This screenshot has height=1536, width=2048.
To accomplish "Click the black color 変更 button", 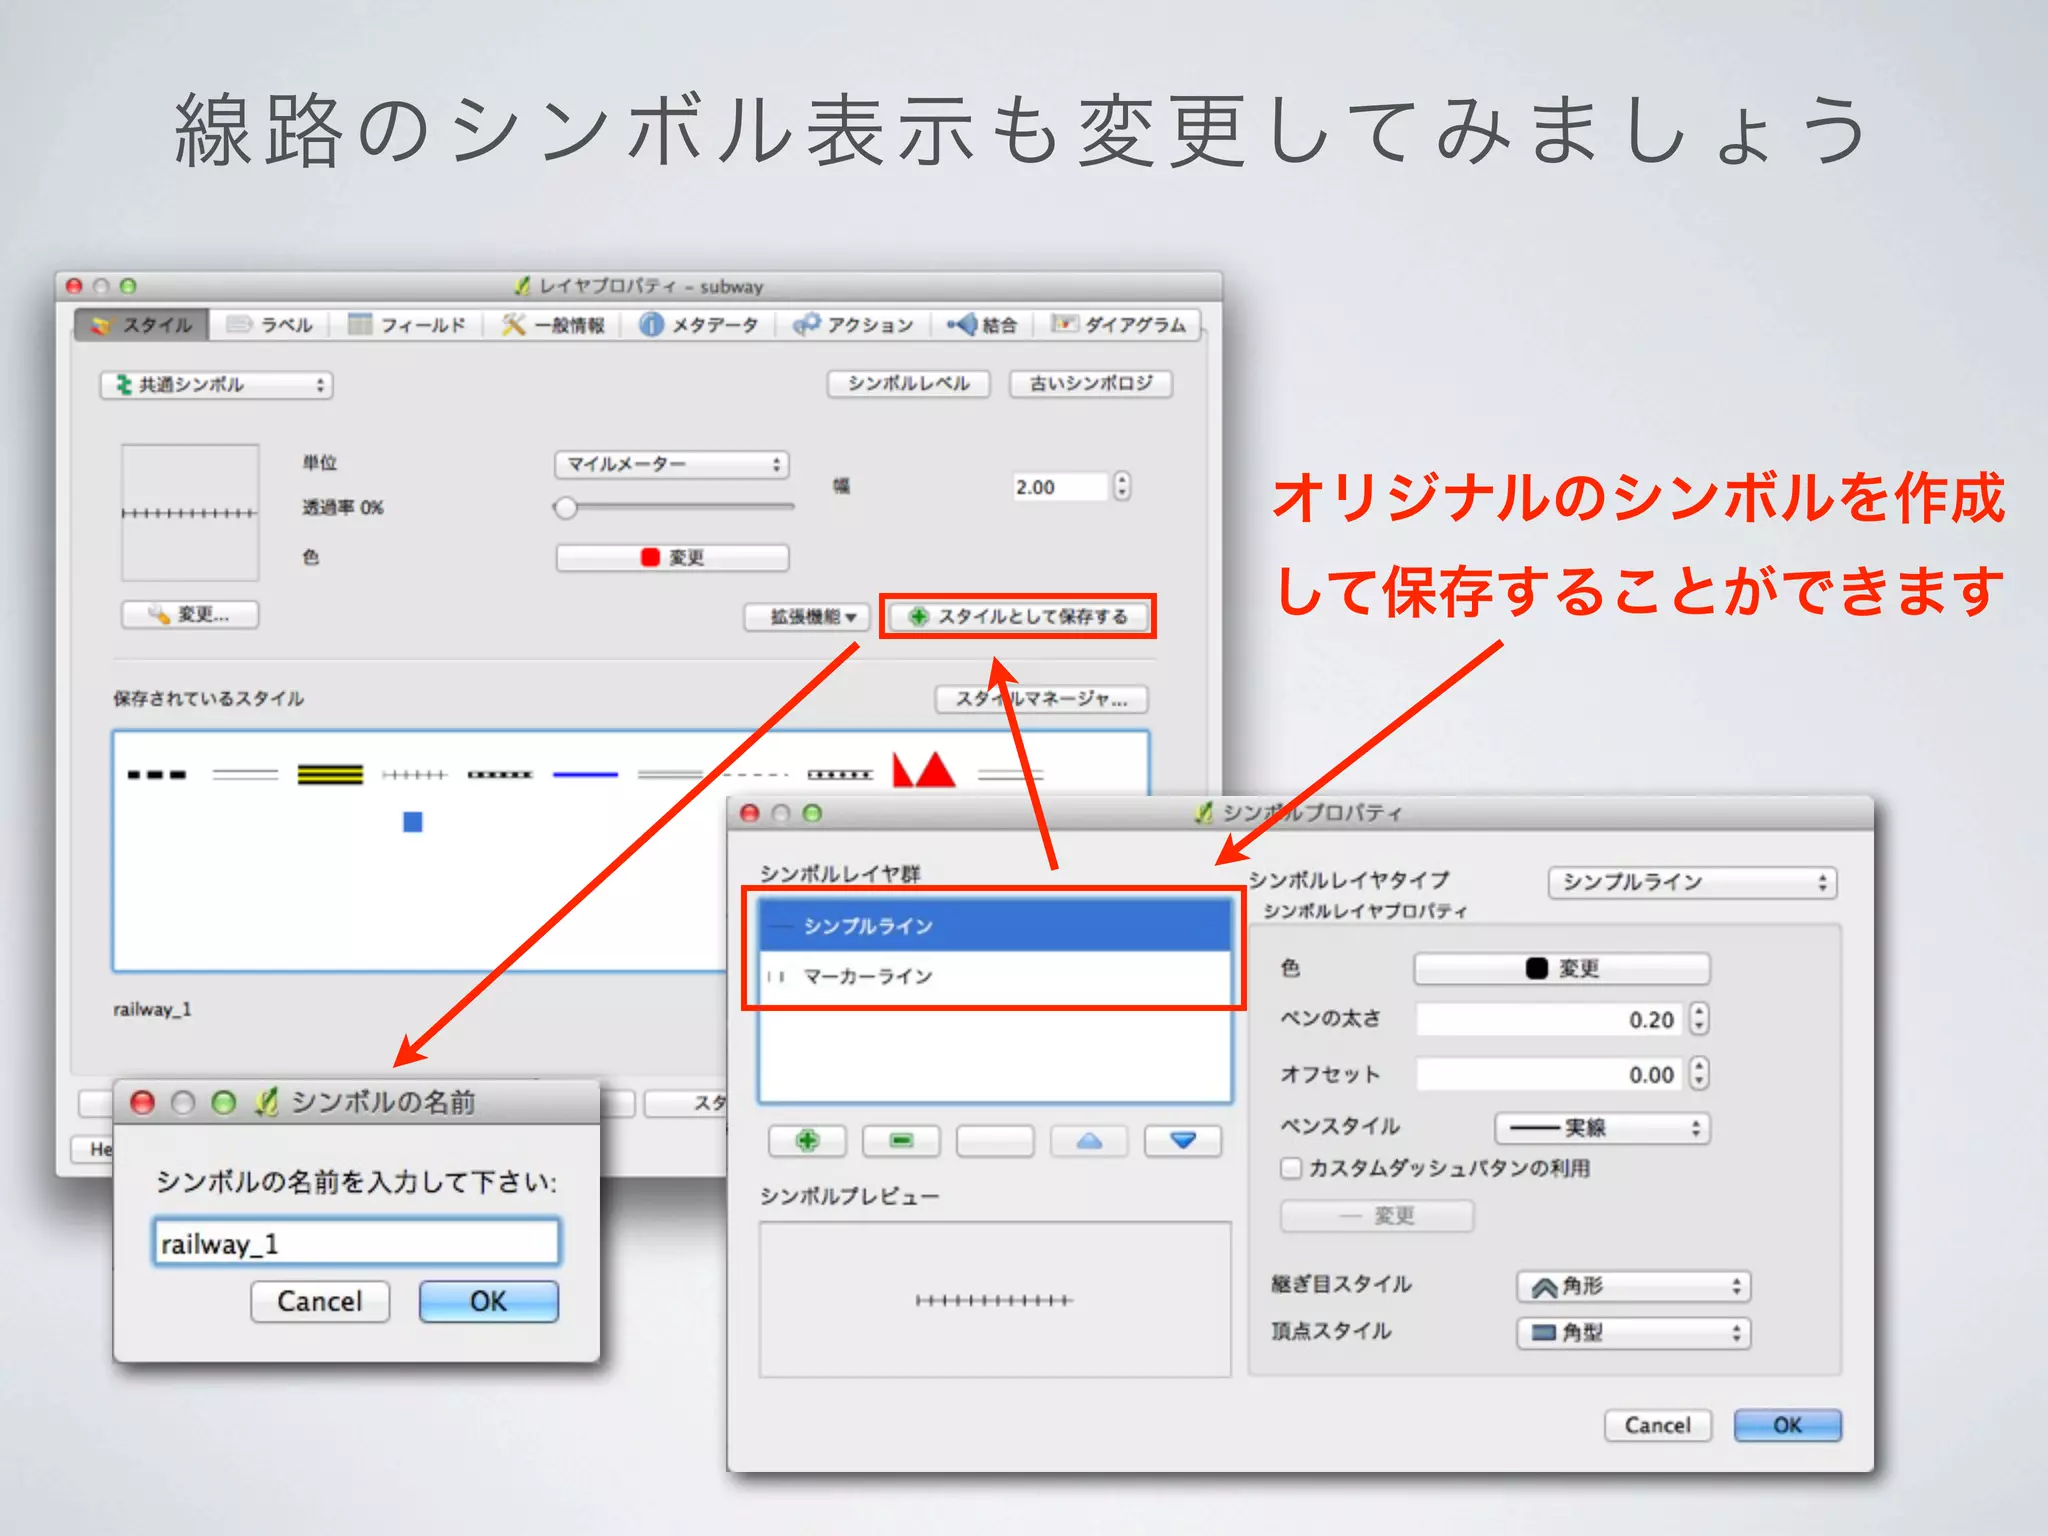I will coord(1562,968).
